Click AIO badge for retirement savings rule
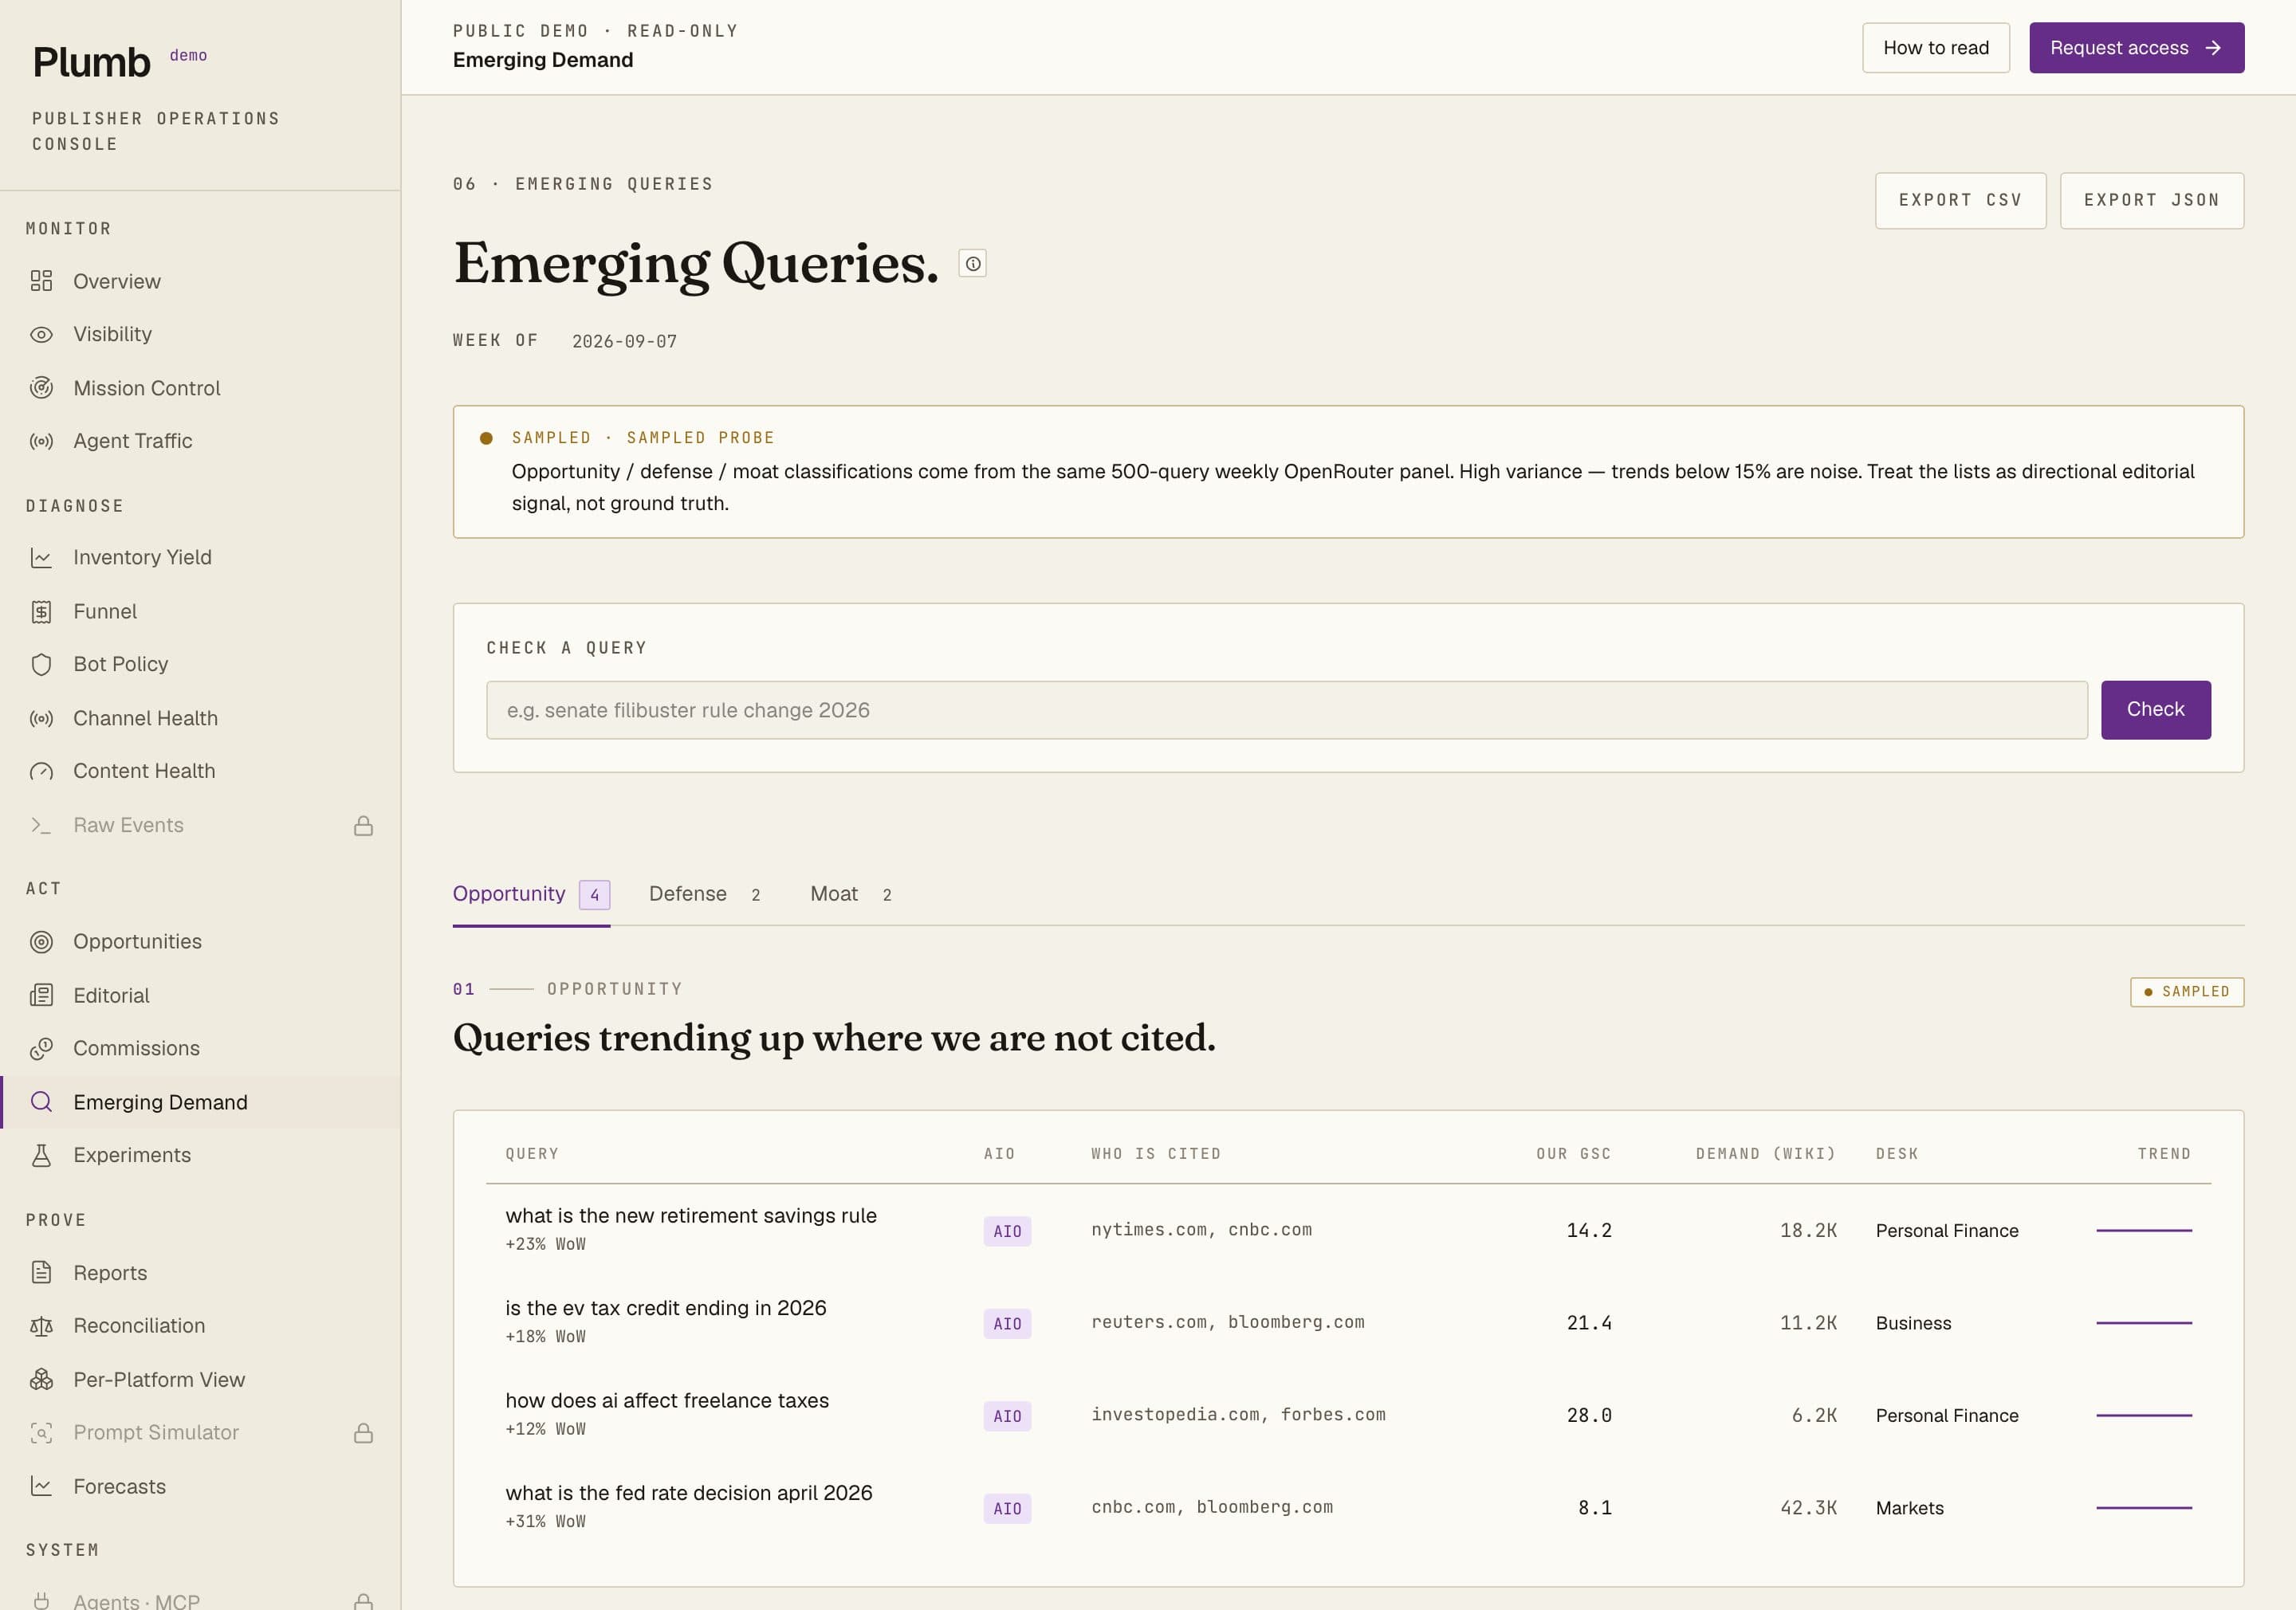The height and width of the screenshot is (1610, 2296). click(x=1007, y=1231)
